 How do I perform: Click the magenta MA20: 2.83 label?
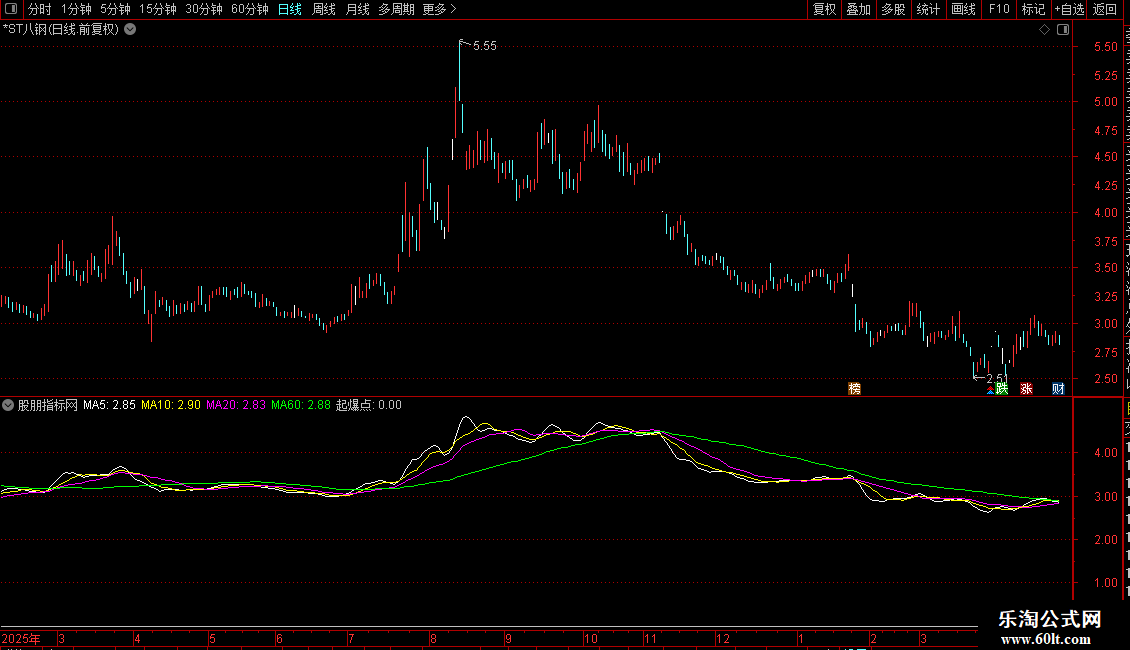click(236, 405)
